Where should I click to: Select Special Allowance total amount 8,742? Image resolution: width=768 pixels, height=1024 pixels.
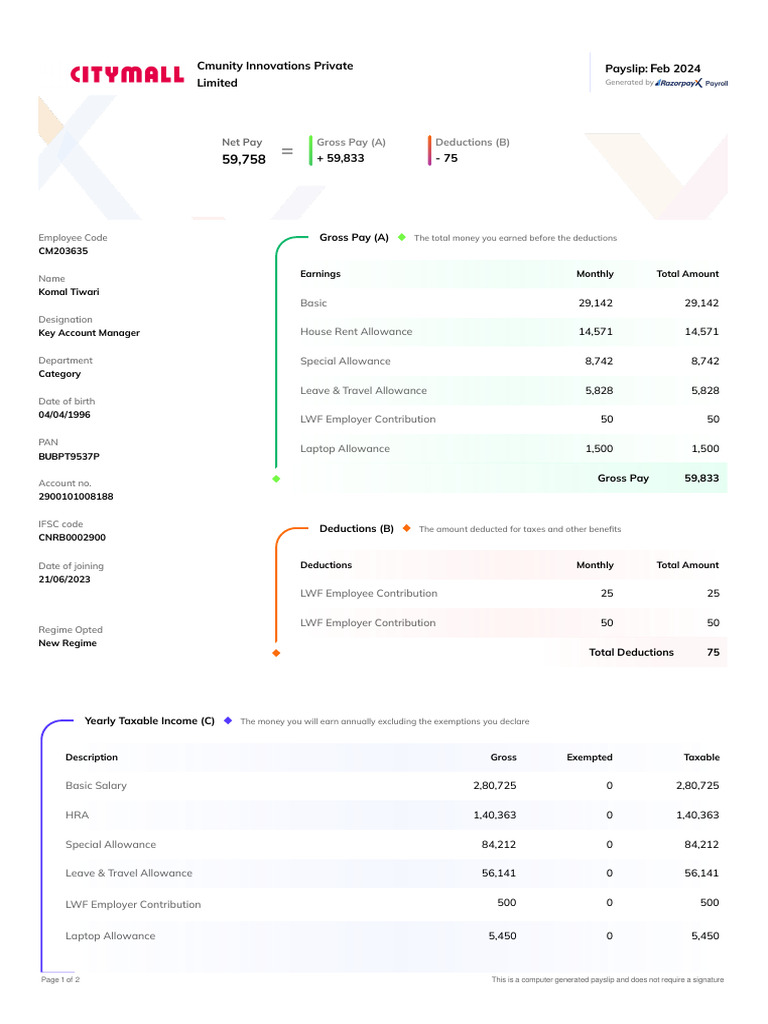pos(705,361)
